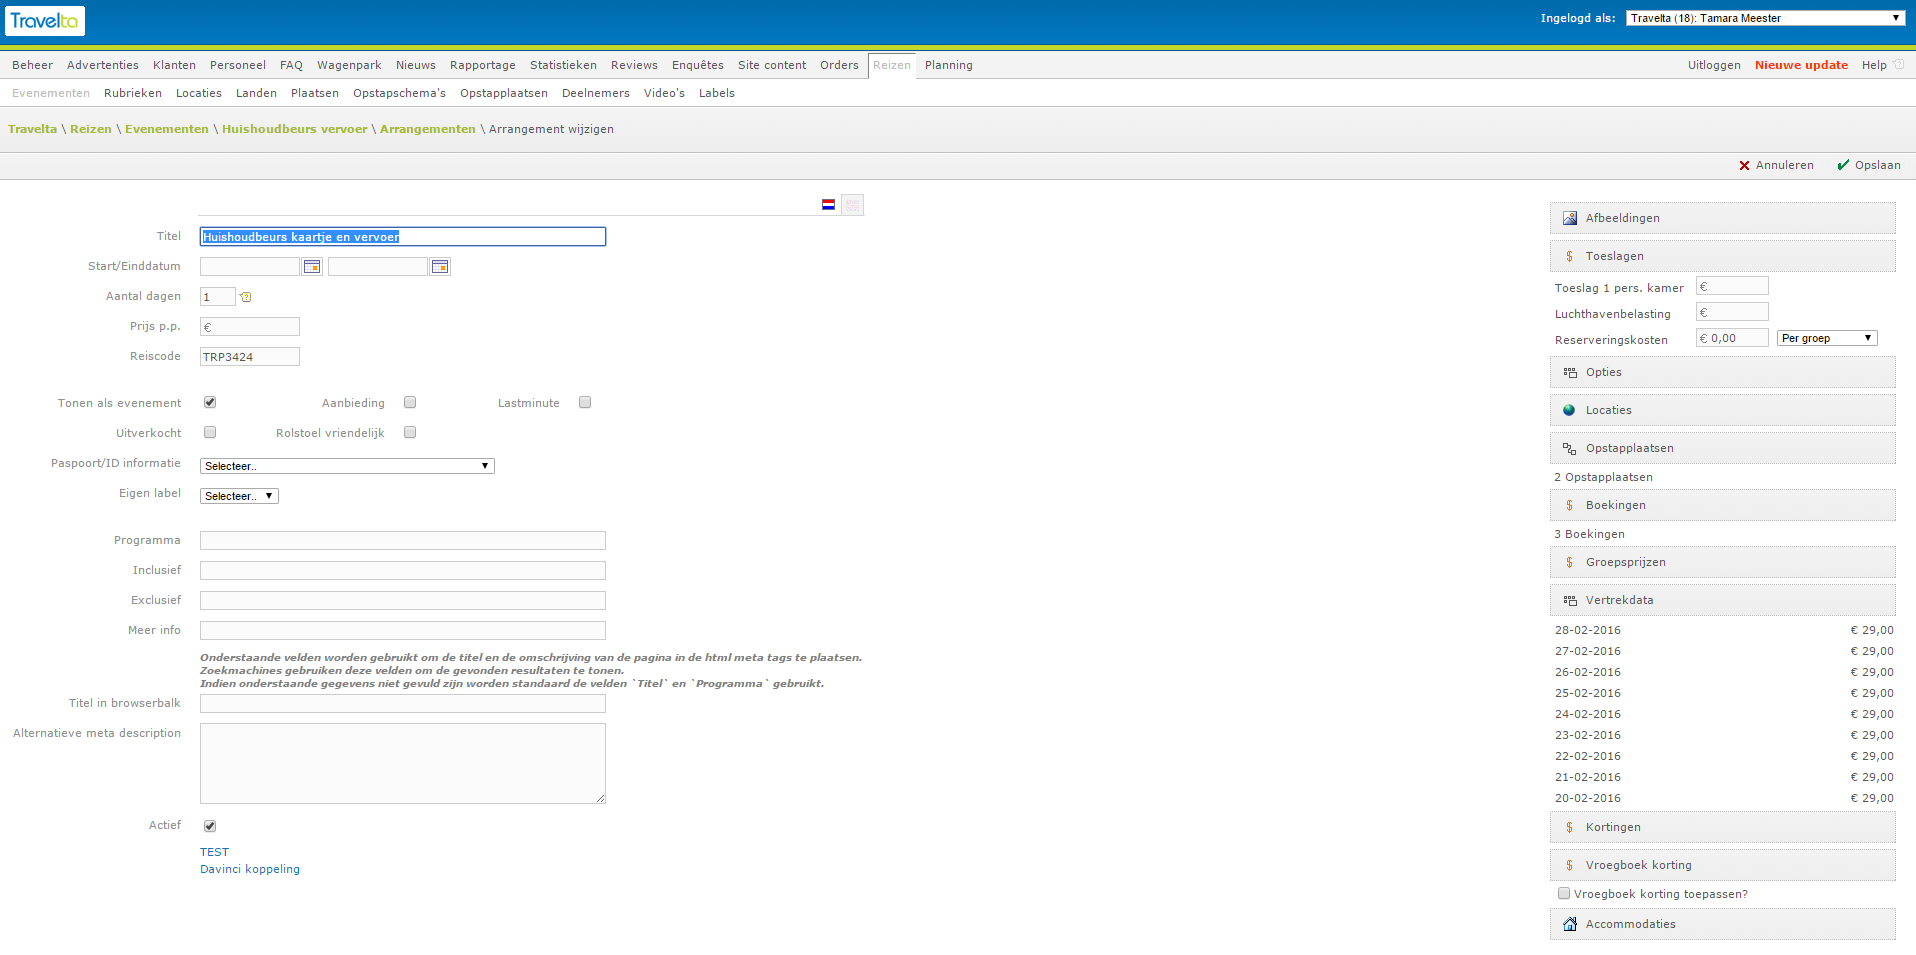Expand the Groepsprijzen panel
Viewport: 1916px width, 955px height.
tap(1722, 562)
